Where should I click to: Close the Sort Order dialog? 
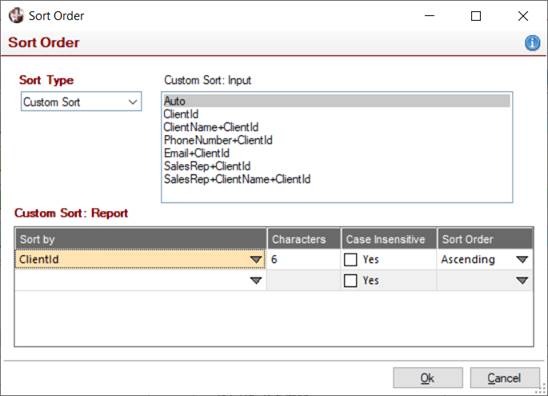[523, 16]
